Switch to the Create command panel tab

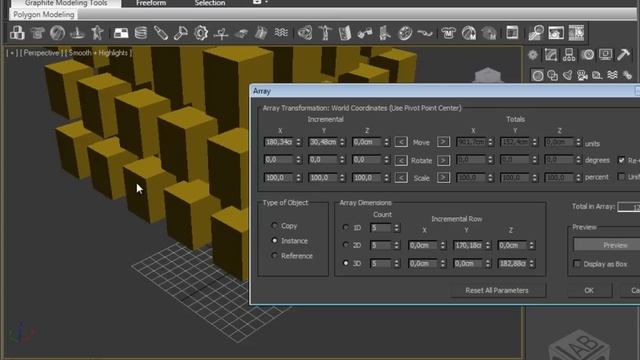pyautogui.click(x=533, y=55)
